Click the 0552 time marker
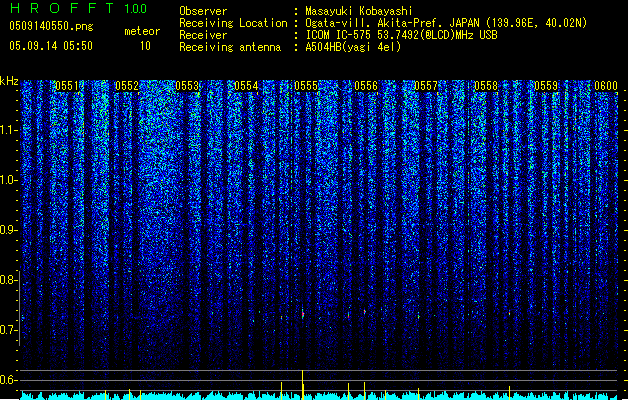 [127, 86]
